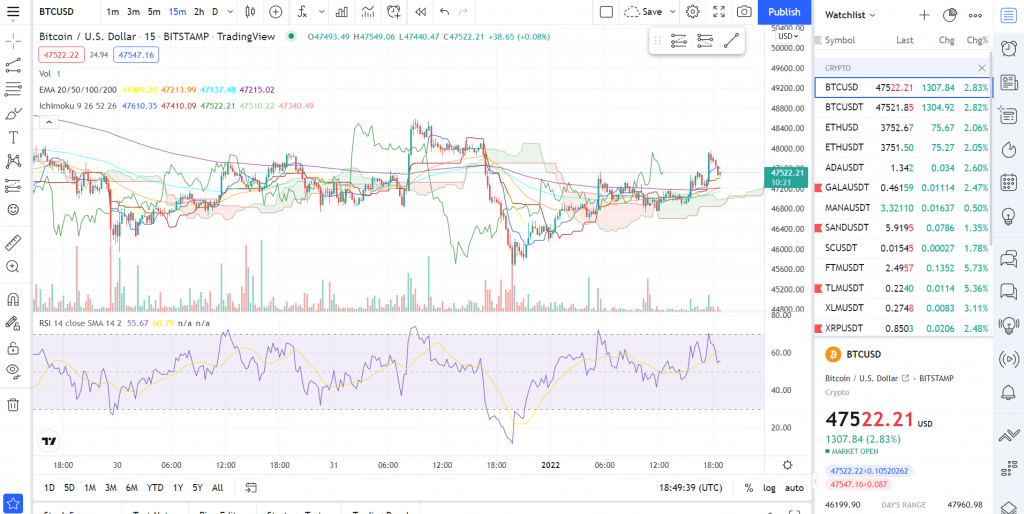Enter fullscreen mode
1024x514 pixels.
tap(719, 12)
